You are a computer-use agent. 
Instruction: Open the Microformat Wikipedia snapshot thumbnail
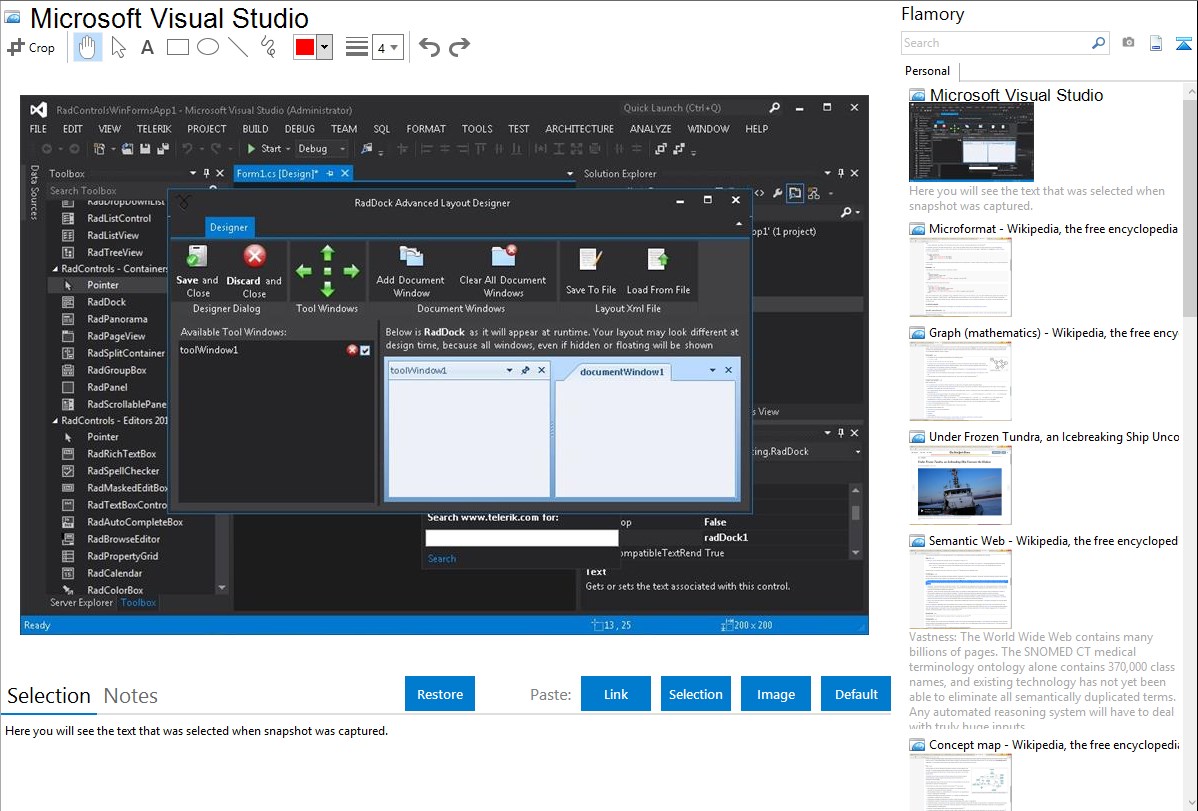pos(960,277)
